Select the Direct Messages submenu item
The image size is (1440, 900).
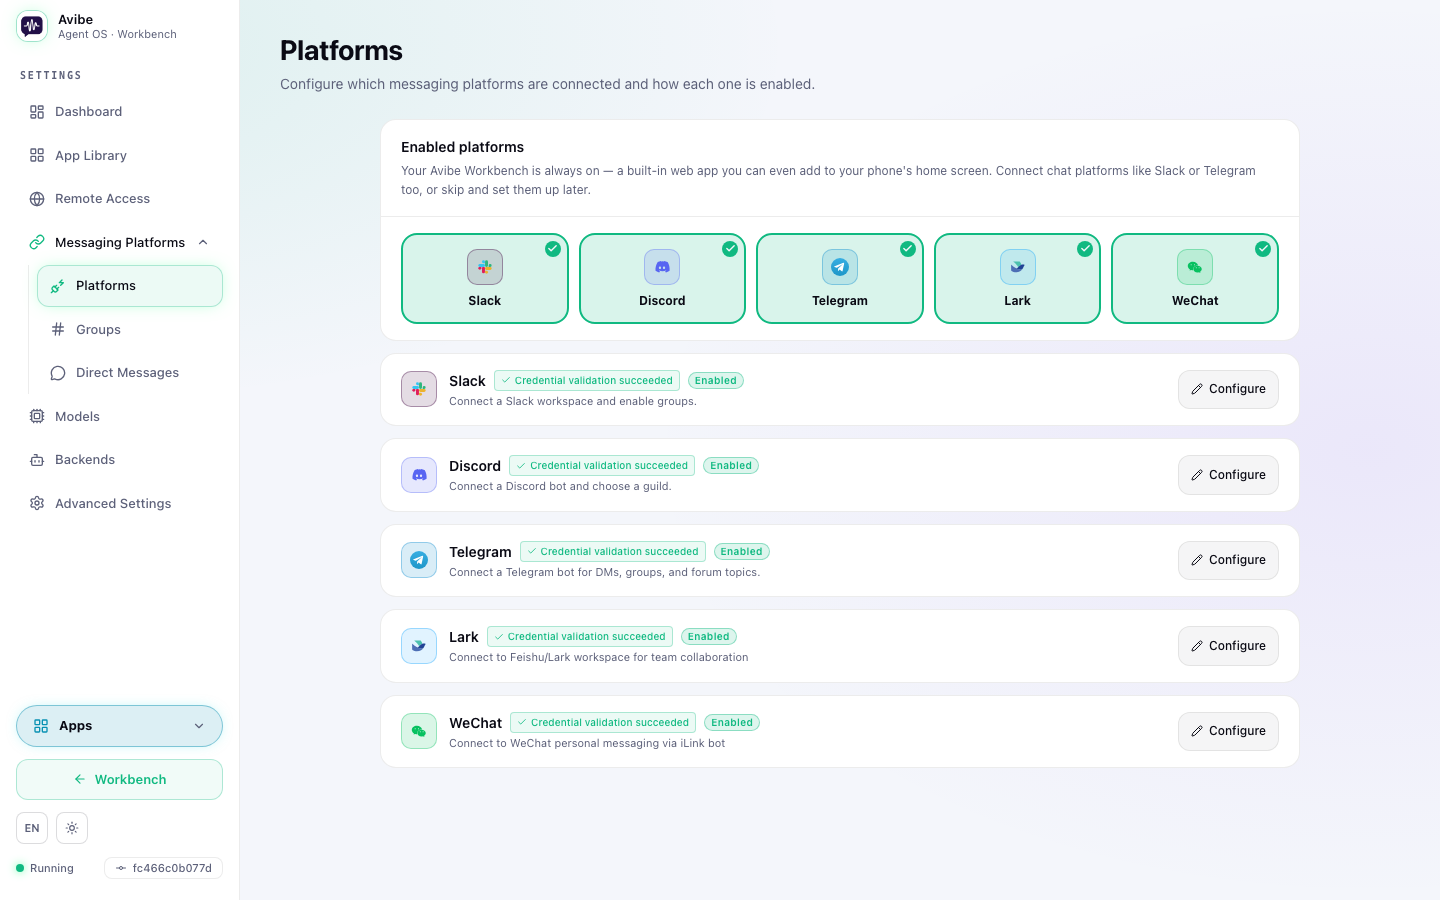pyautogui.click(x=130, y=373)
